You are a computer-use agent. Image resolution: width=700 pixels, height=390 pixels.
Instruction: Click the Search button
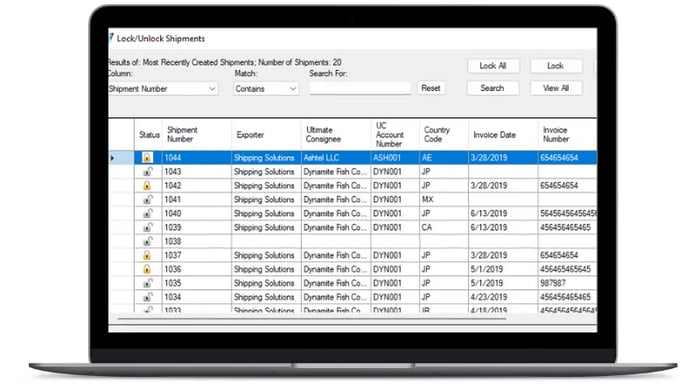tap(492, 88)
